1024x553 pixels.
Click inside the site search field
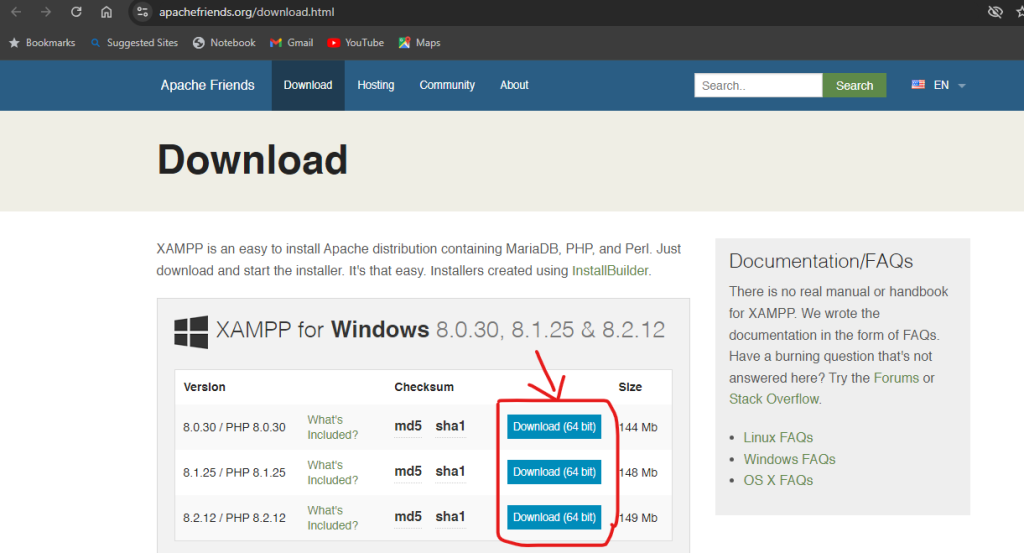pyautogui.click(x=757, y=86)
